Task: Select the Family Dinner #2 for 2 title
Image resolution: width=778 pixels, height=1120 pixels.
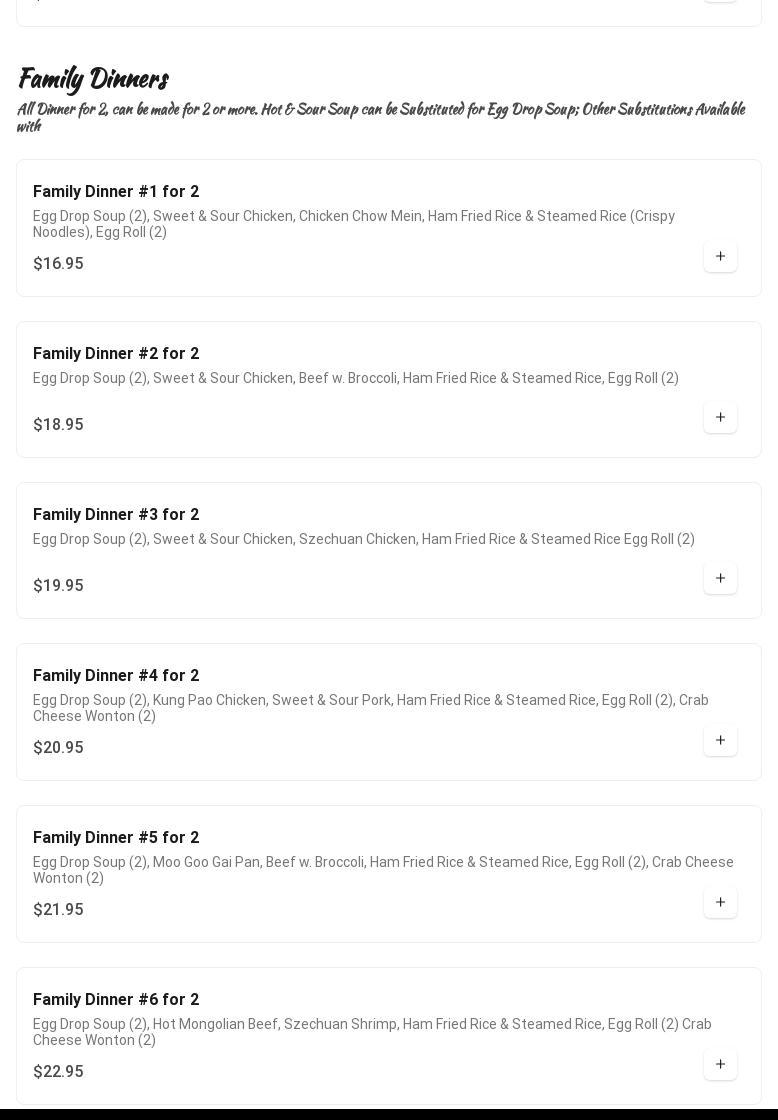Action: pyautogui.click(x=116, y=353)
